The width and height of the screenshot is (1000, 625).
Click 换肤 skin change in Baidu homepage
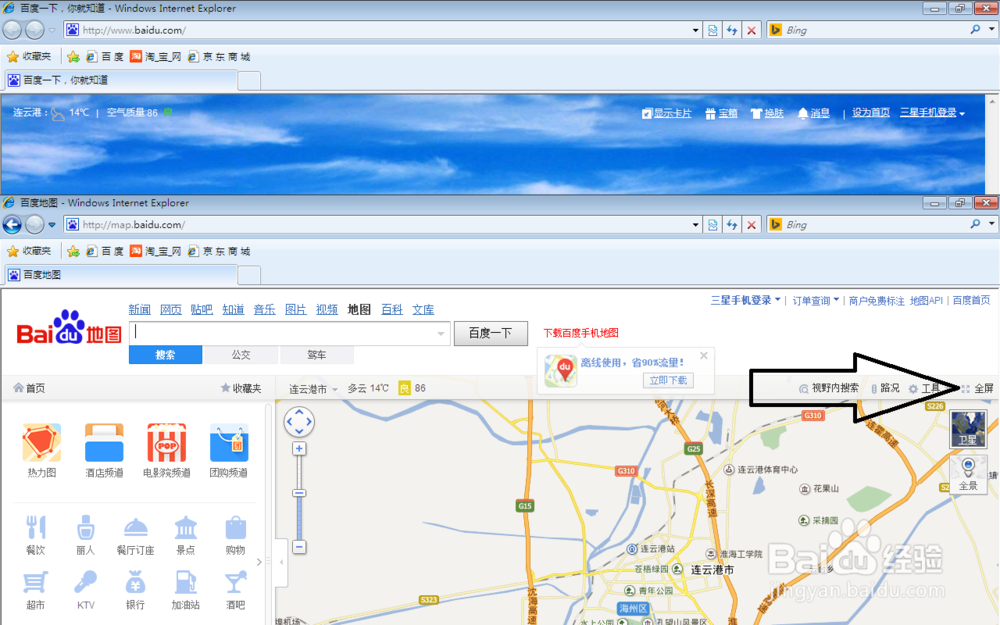click(x=767, y=113)
